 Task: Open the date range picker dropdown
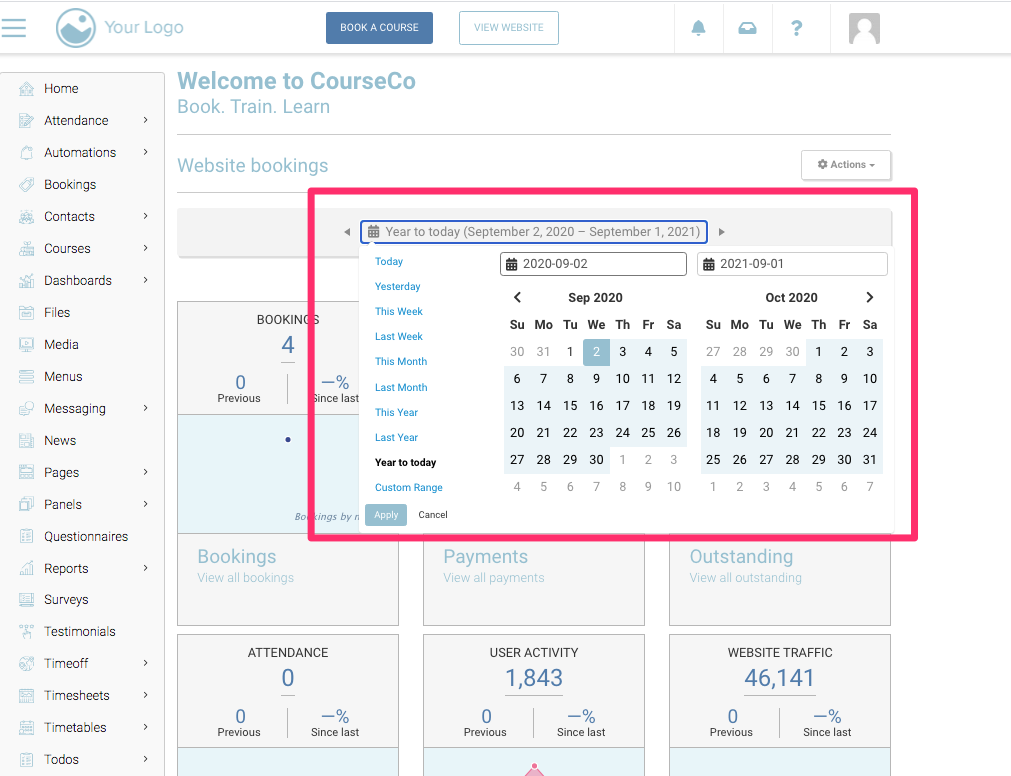click(534, 232)
